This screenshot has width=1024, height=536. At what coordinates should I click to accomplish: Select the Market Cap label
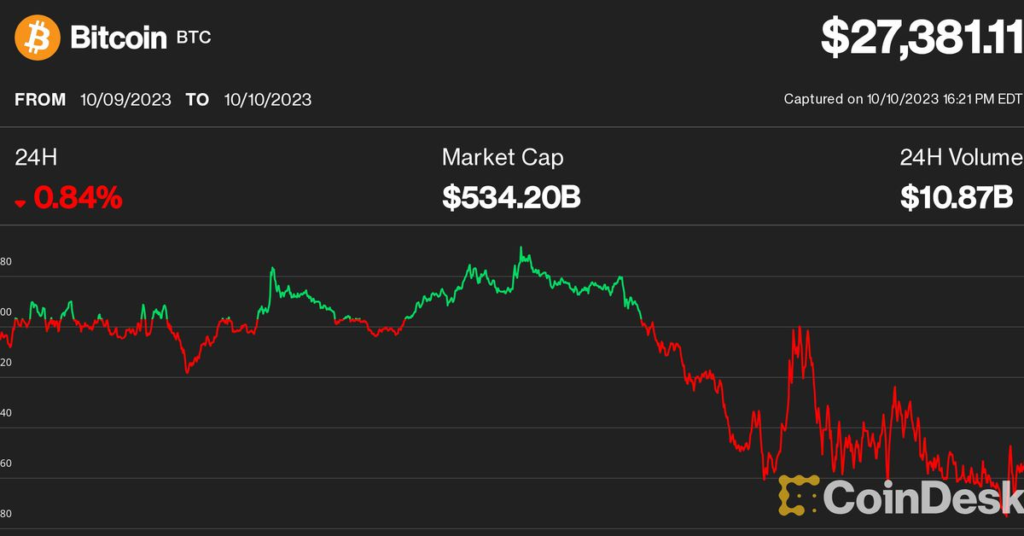pos(502,157)
